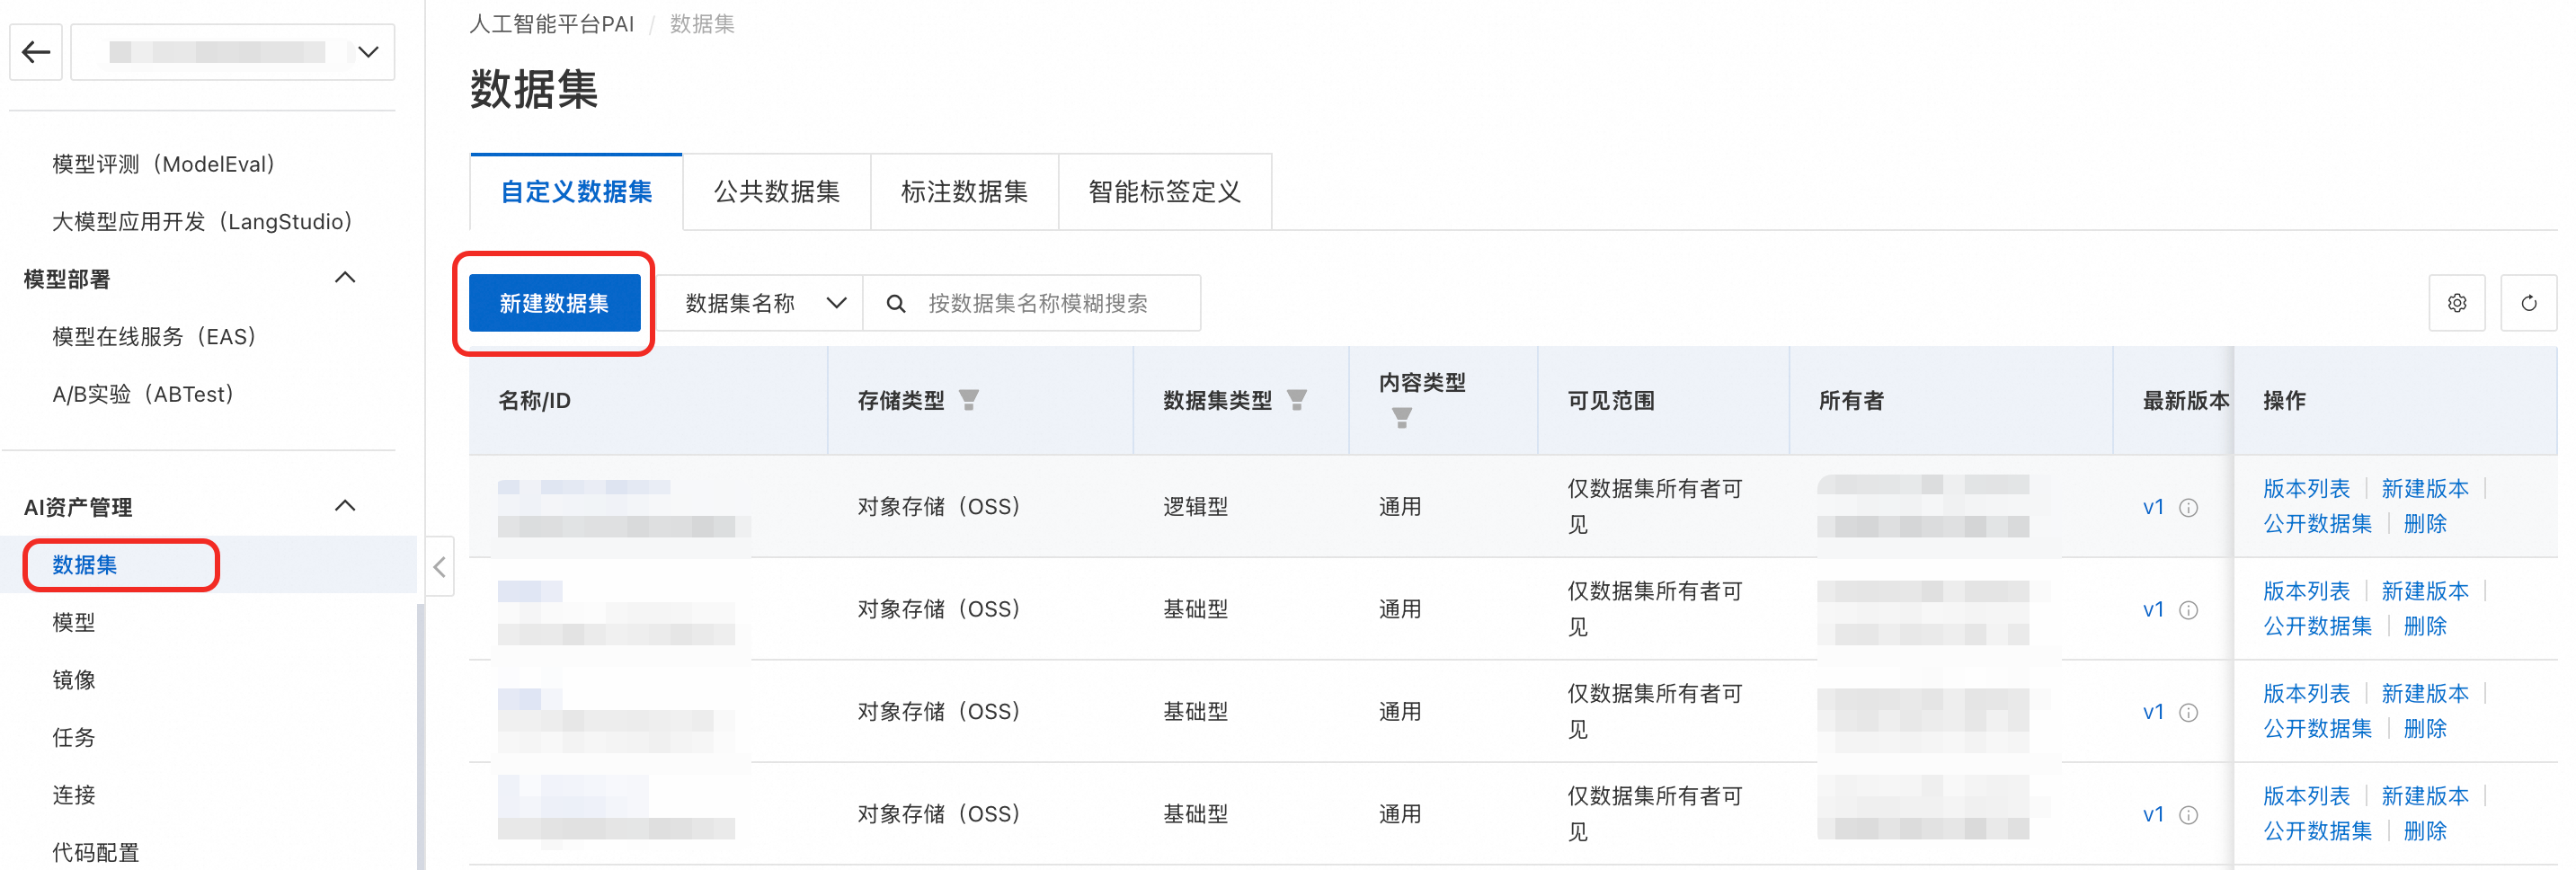Screen dimensions: 2576x870
Task: Switch to the 自定义数据集 tab
Action: pyautogui.click(x=576, y=192)
